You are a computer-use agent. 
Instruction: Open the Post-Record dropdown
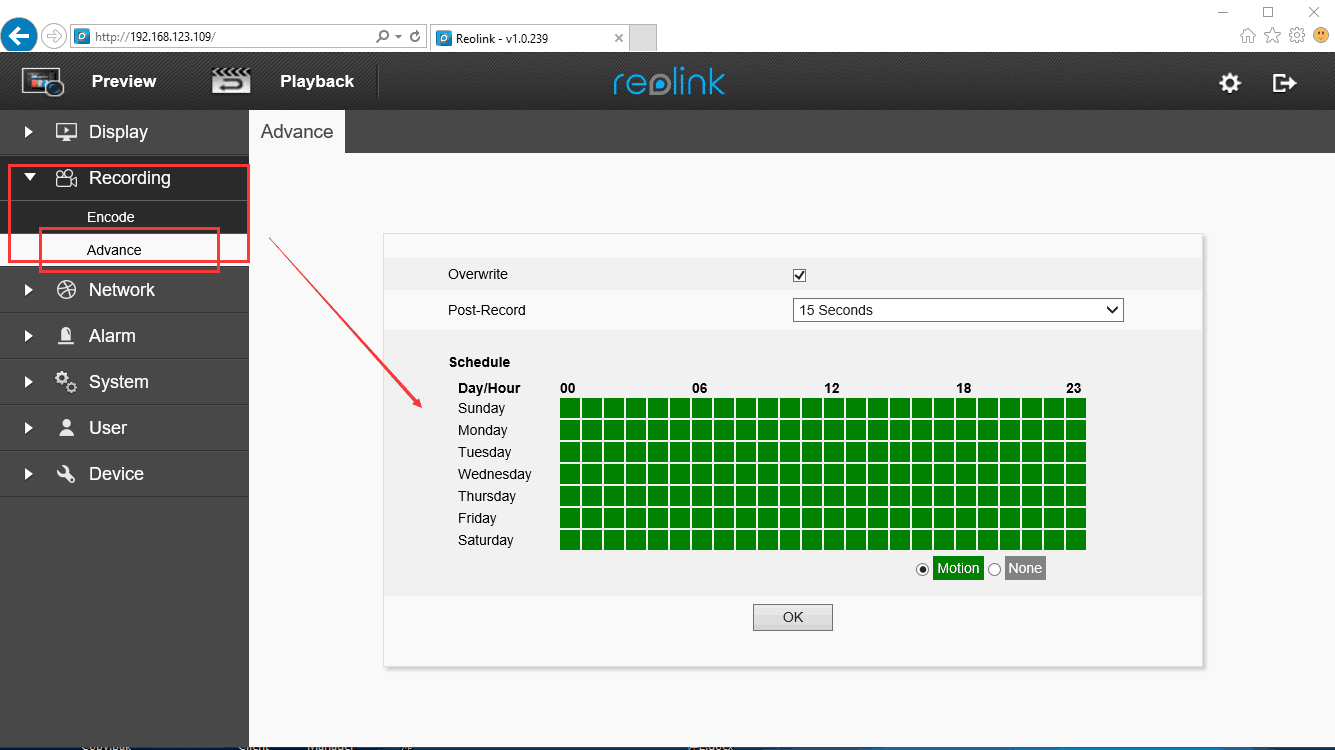[957, 310]
